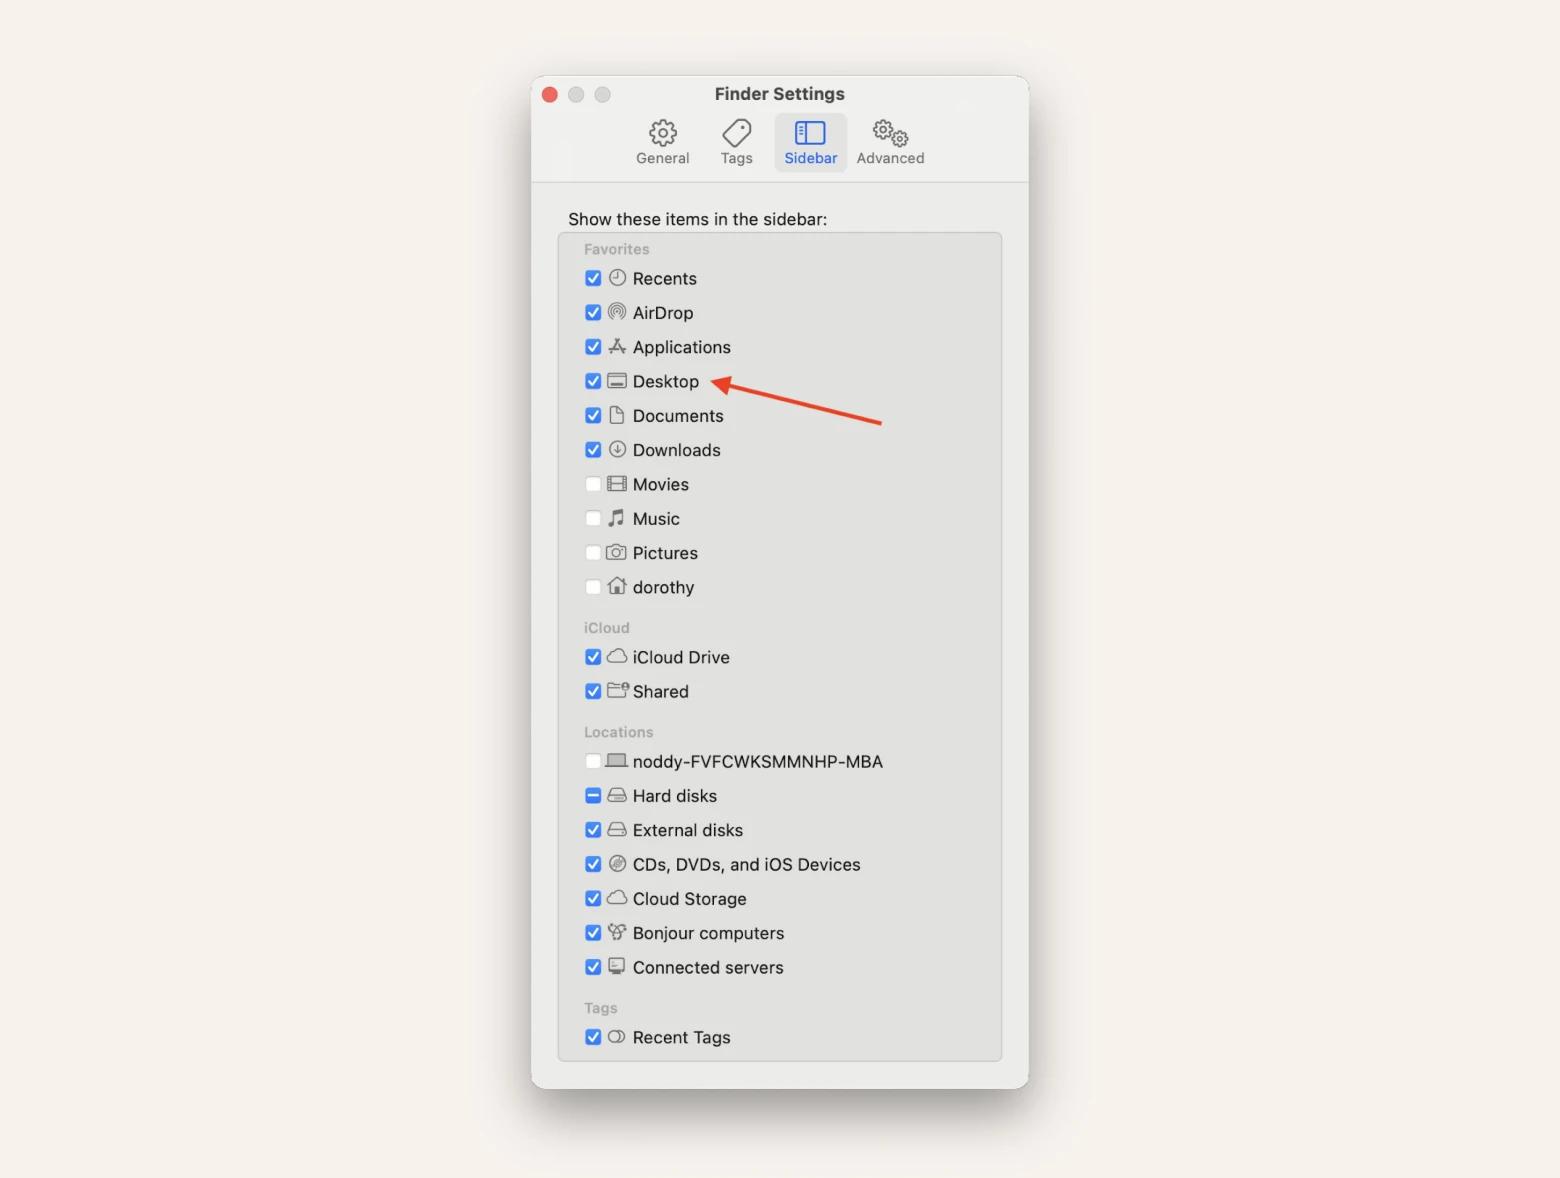Image resolution: width=1560 pixels, height=1178 pixels.
Task: Uncheck the AirDrop checkbox
Action: (593, 312)
